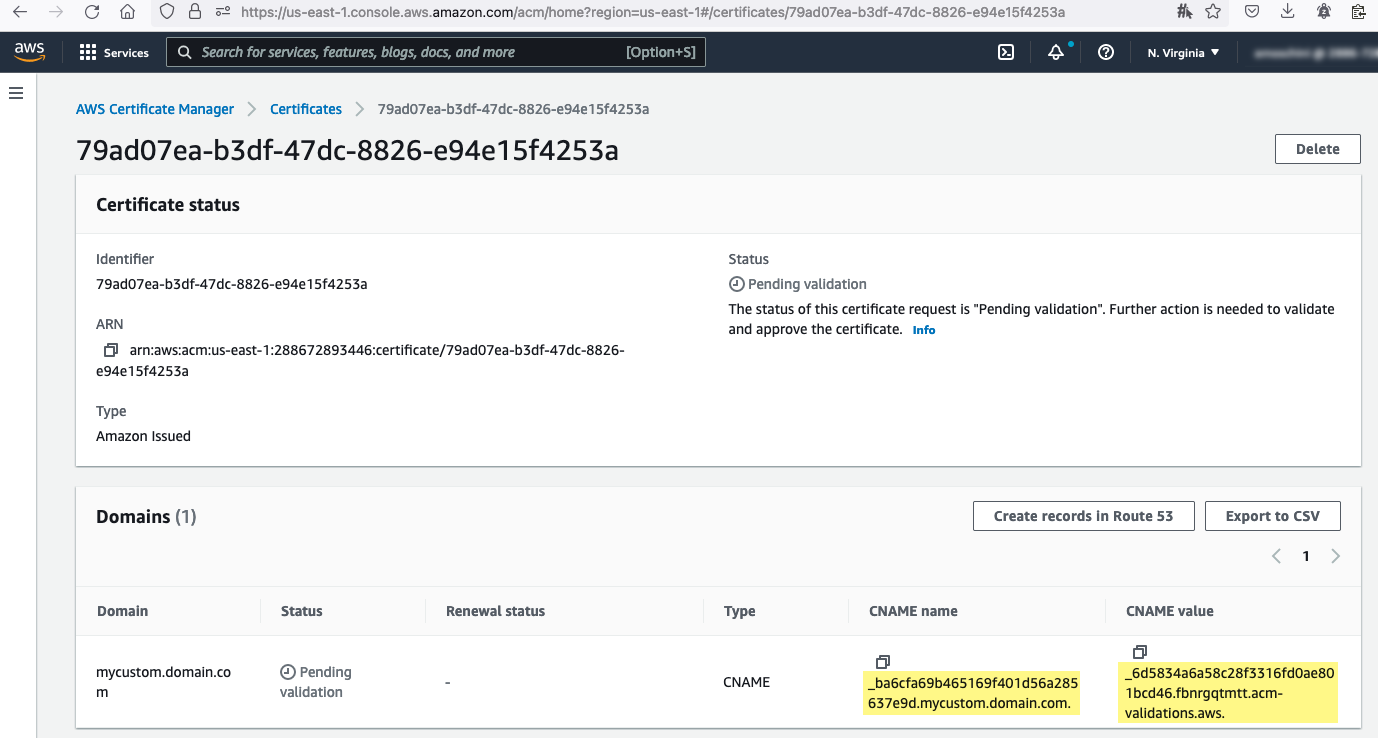Select the _ba6cfa69b CNAME name text

[972, 694]
